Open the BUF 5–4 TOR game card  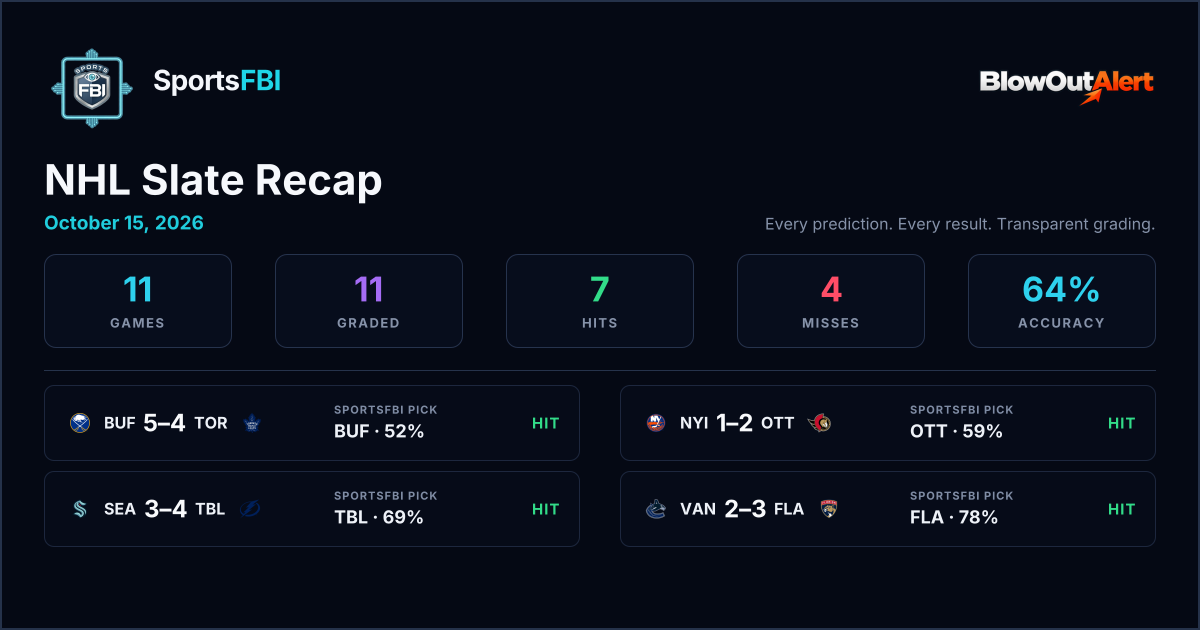click(312, 423)
